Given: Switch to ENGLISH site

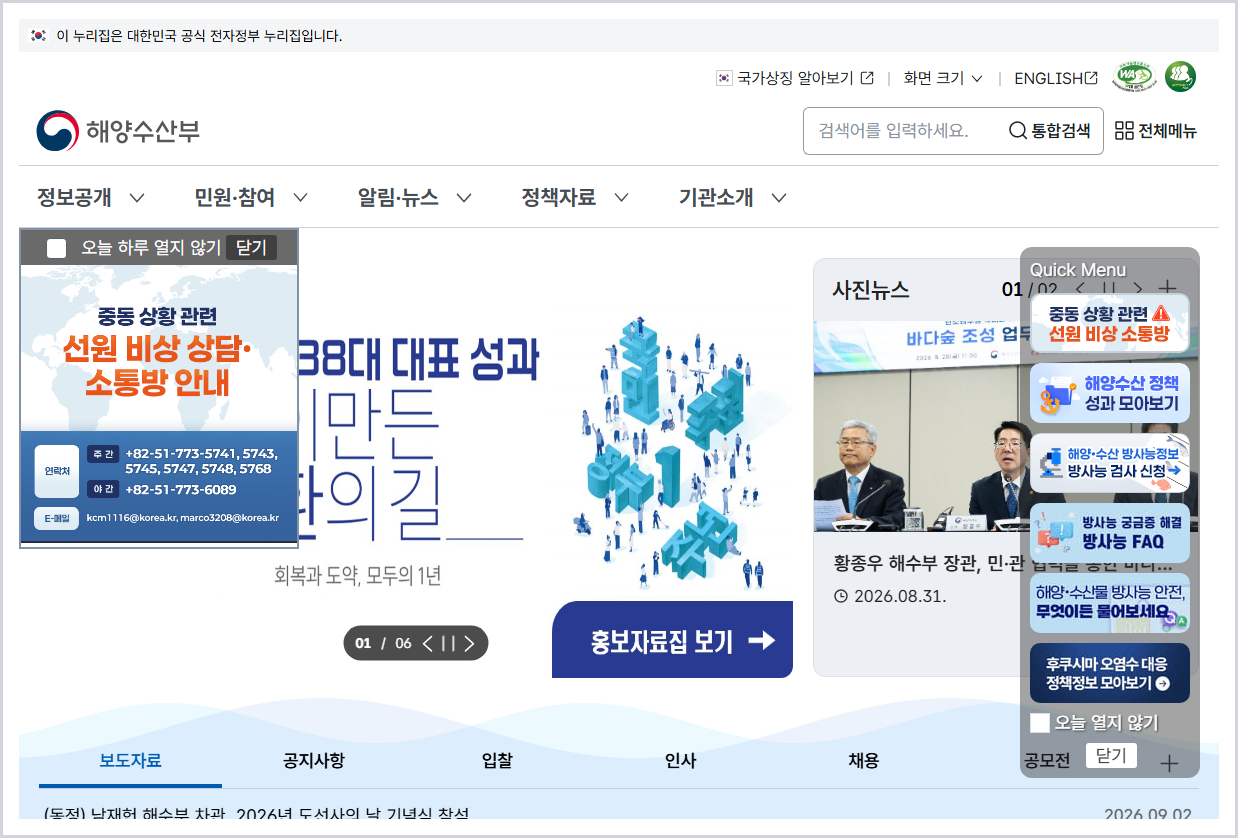Looking at the screenshot, I should pos(1055,78).
